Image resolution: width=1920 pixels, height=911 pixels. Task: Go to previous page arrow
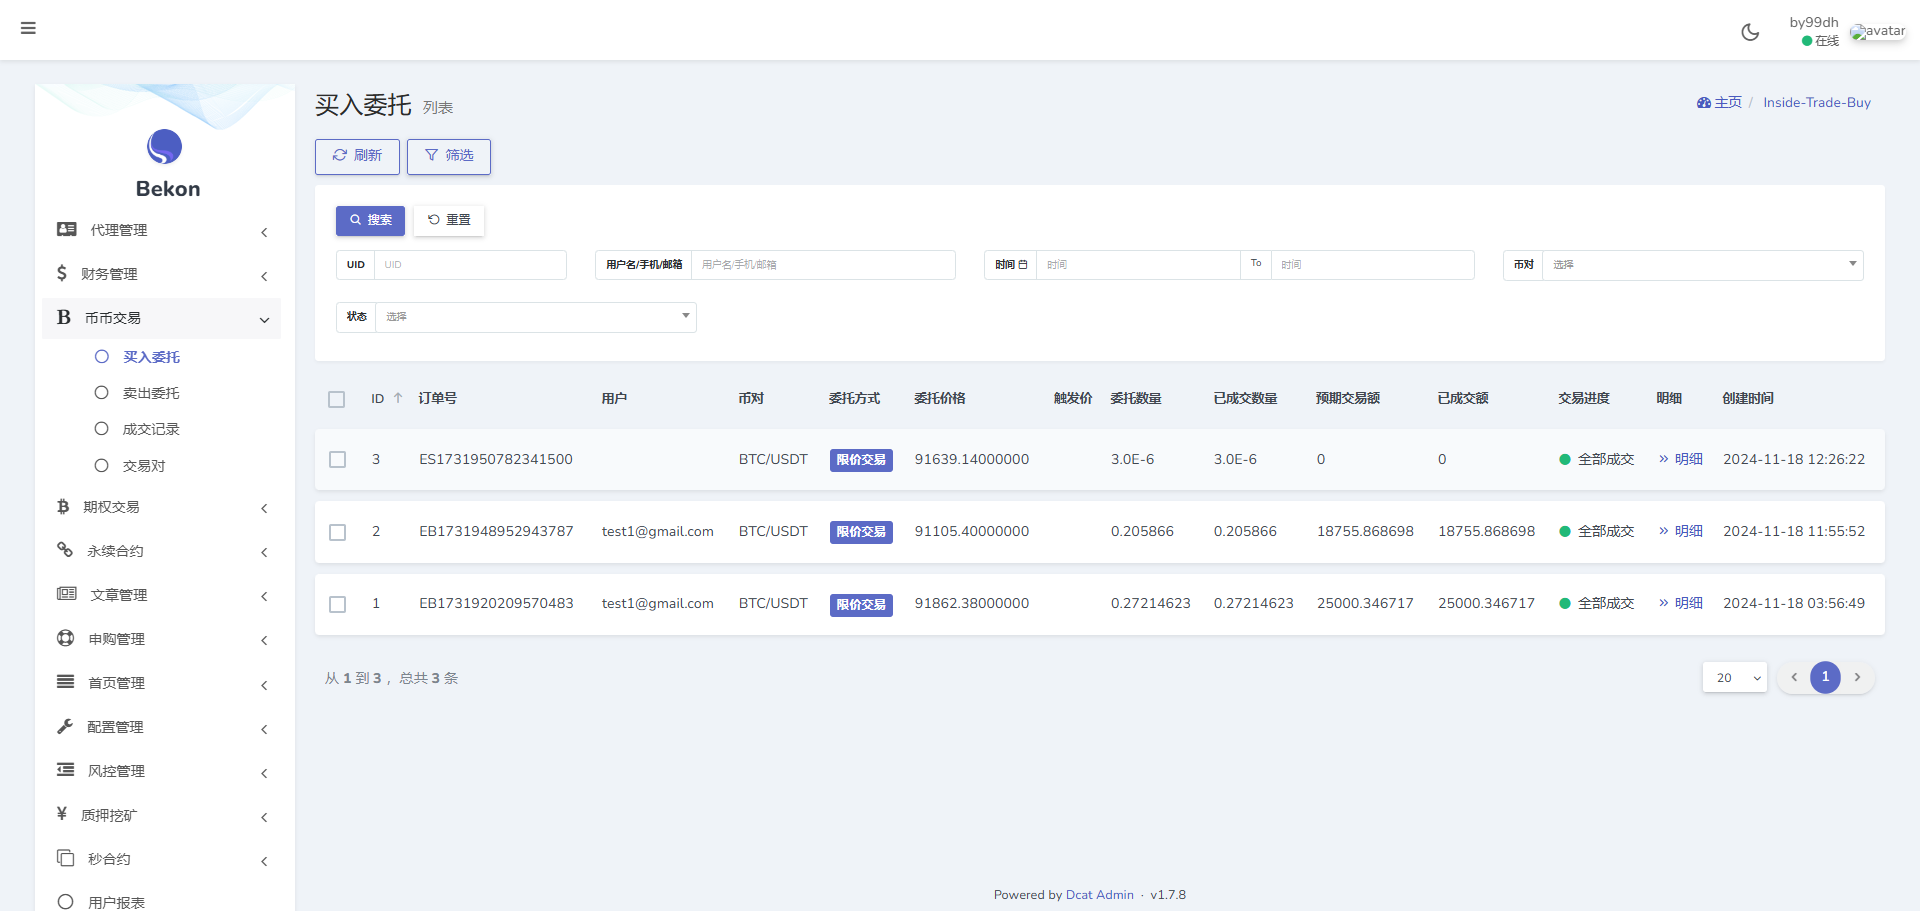tap(1794, 677)
